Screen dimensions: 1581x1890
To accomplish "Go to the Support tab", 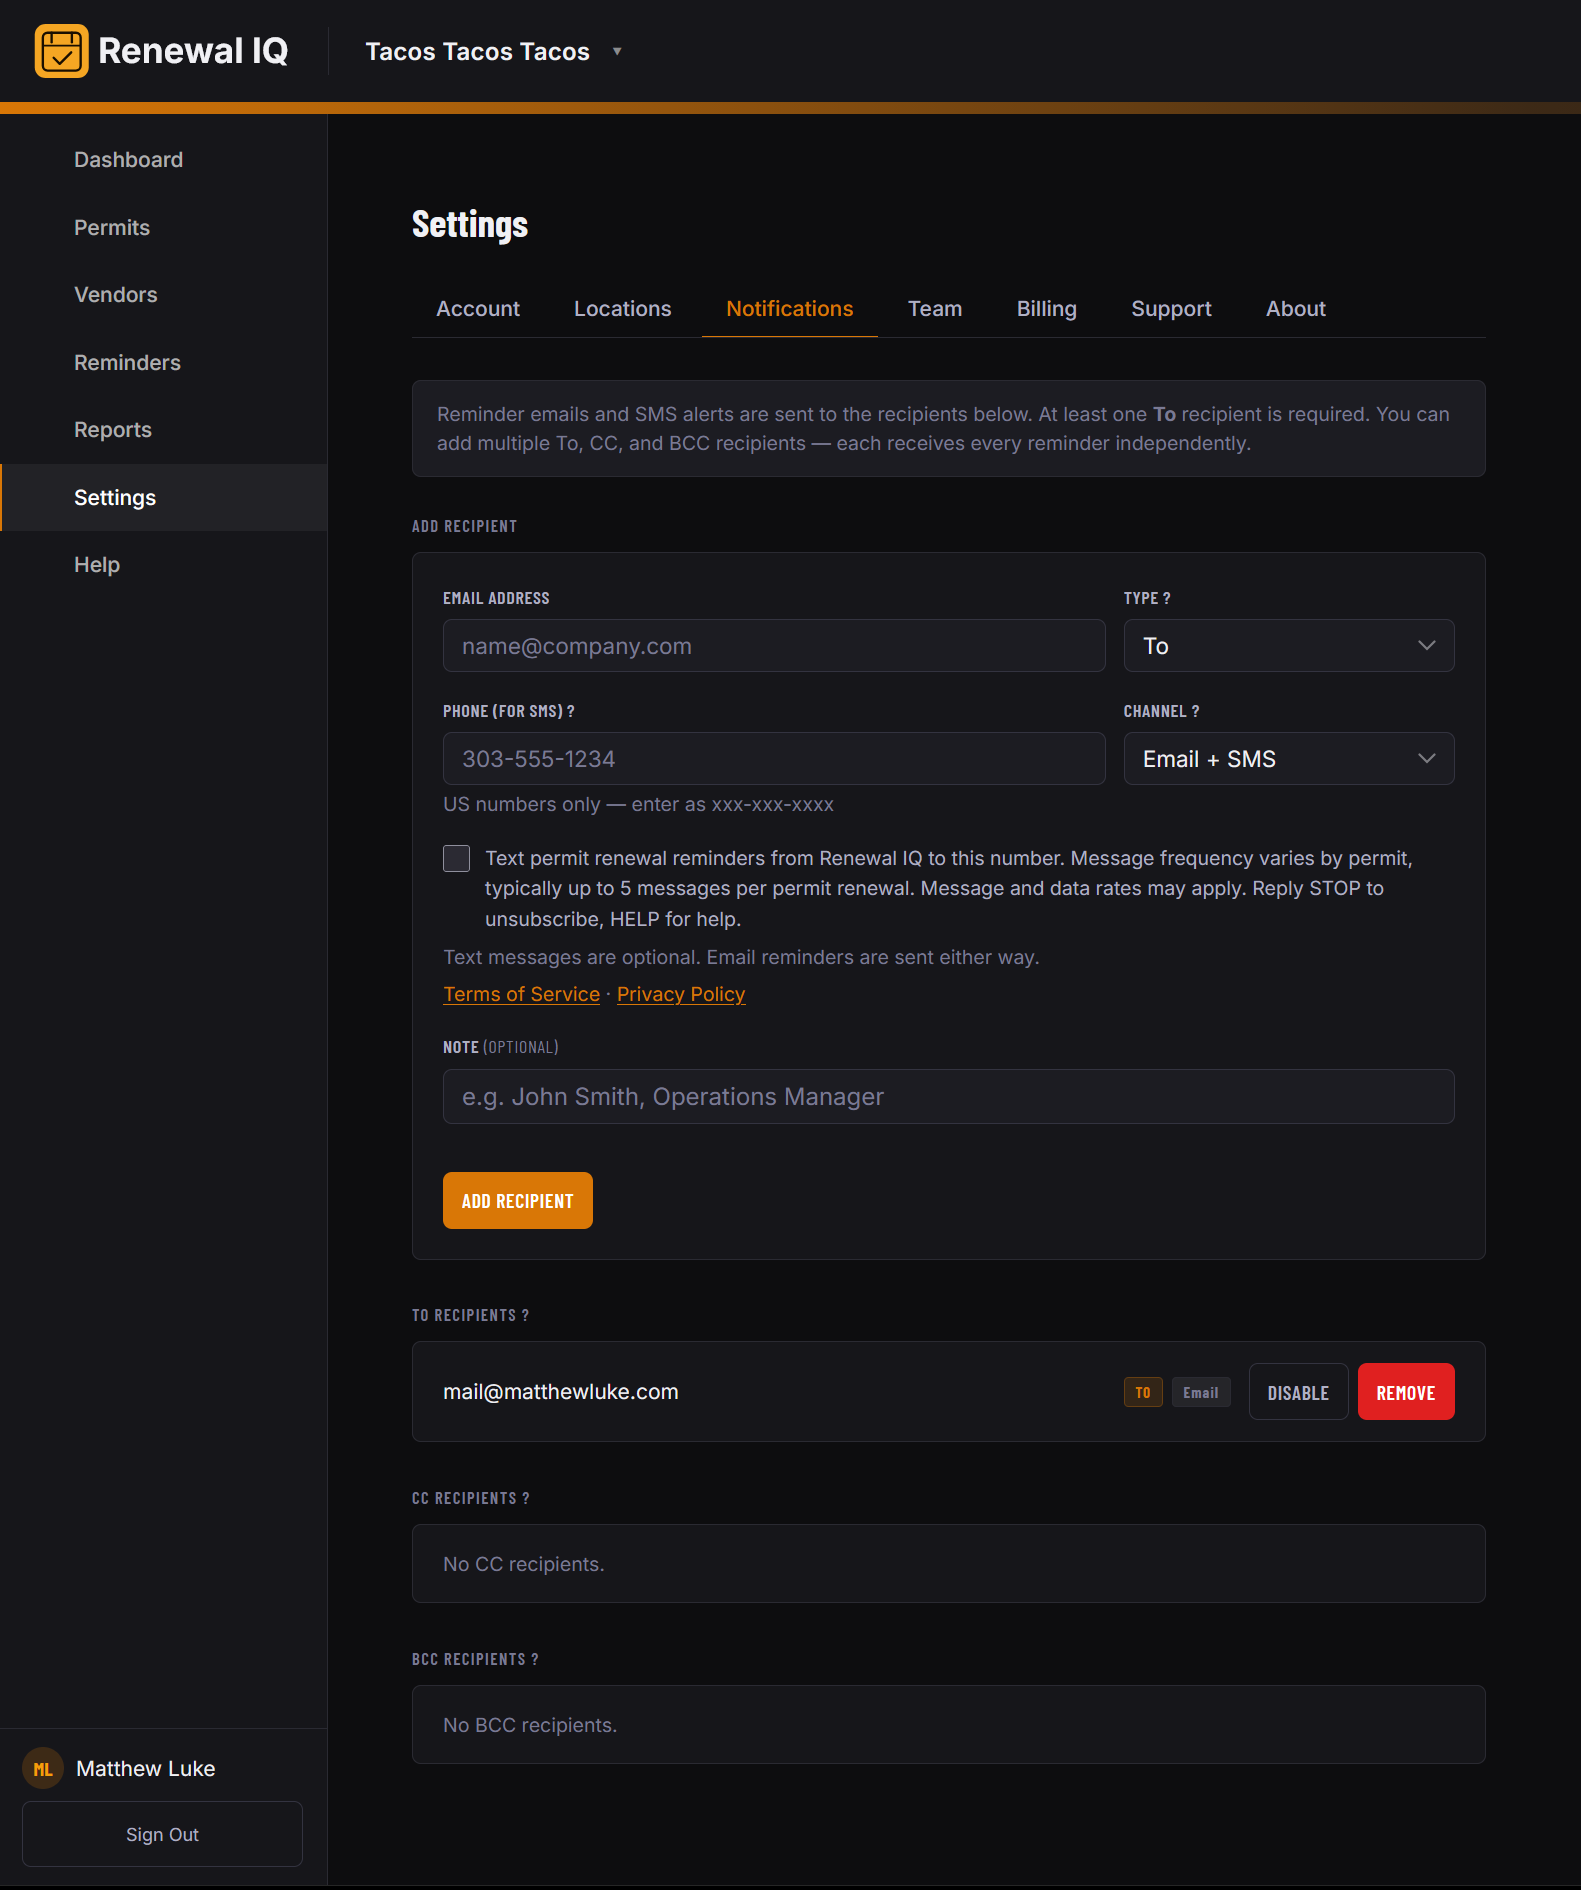I will pyautogui.click(x=1171, y=309).
